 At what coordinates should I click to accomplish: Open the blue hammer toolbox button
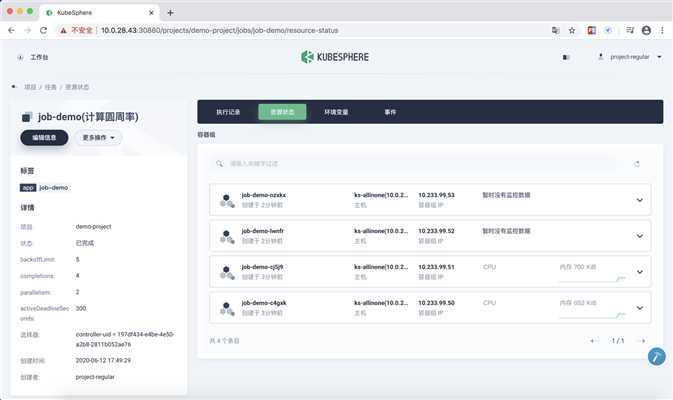point(657,357)
